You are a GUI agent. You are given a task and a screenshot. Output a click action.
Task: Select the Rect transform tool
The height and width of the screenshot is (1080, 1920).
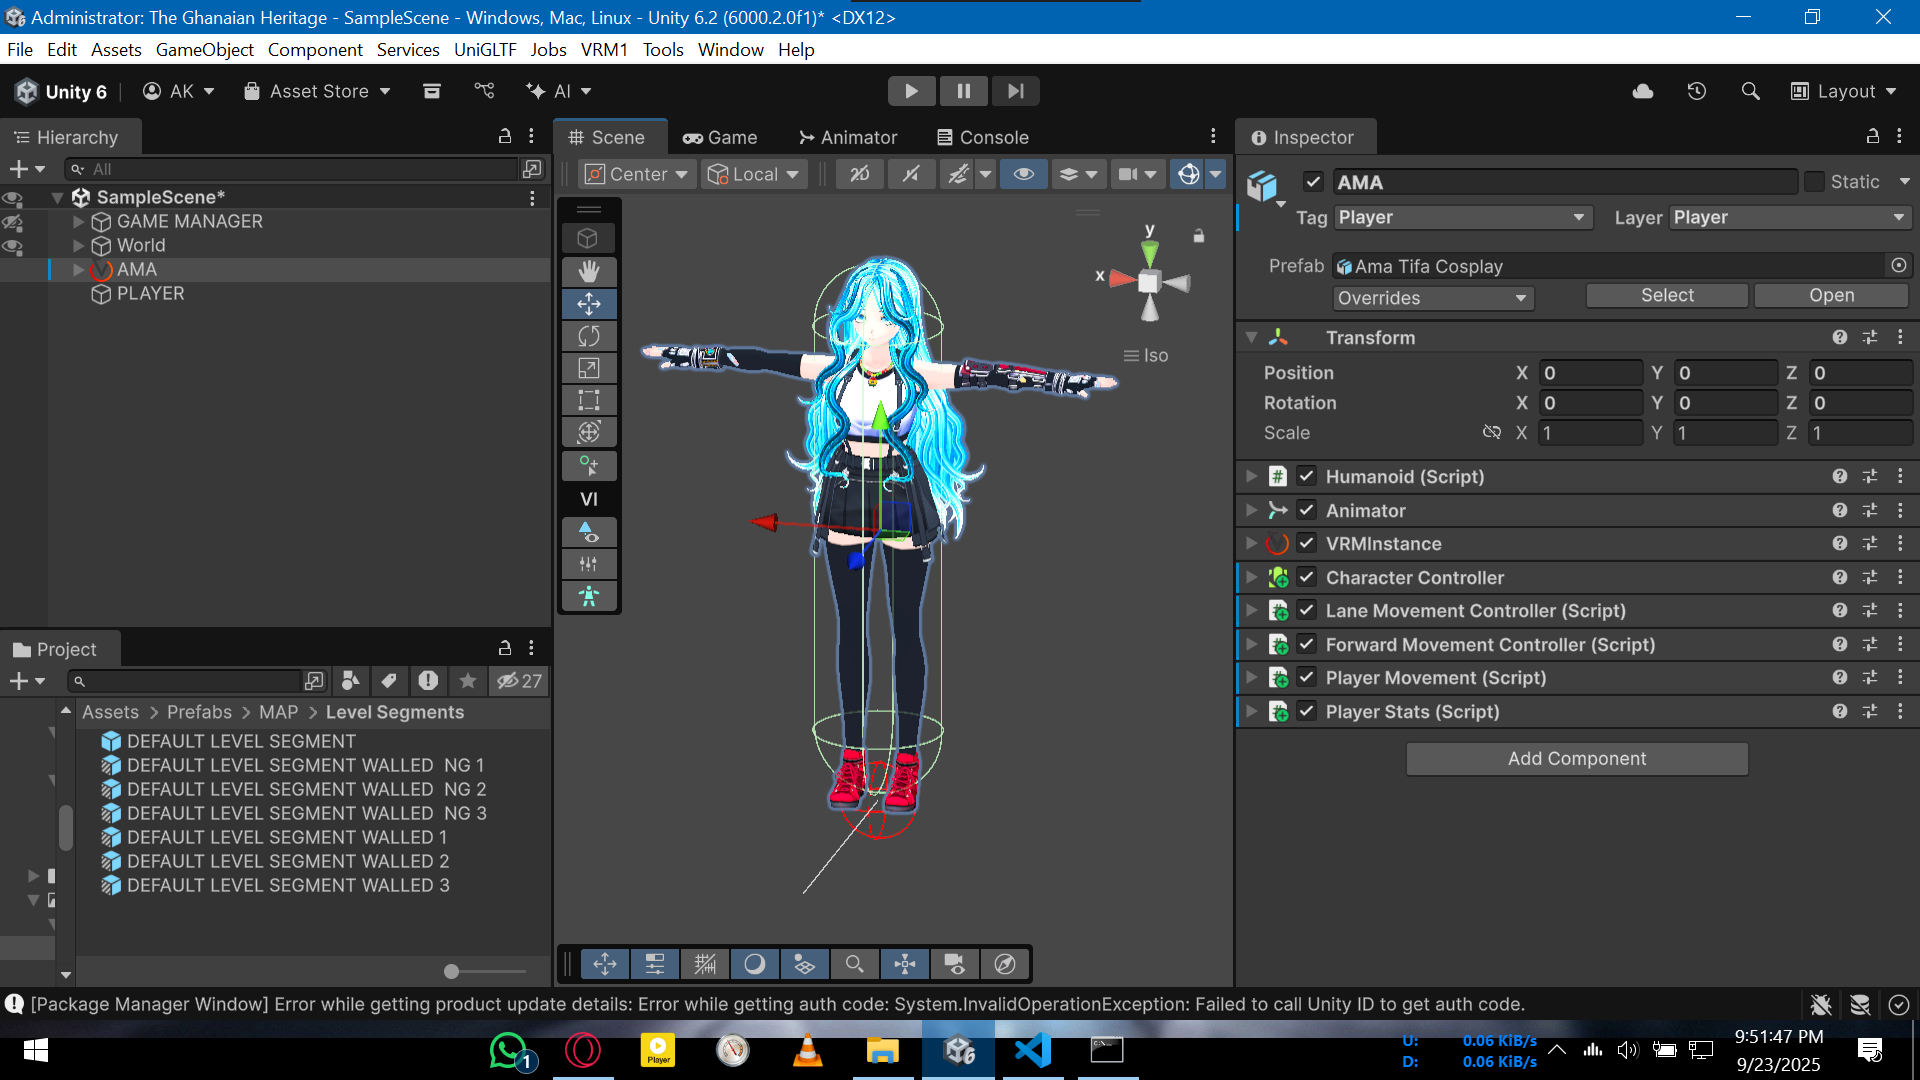pos(589,400)
